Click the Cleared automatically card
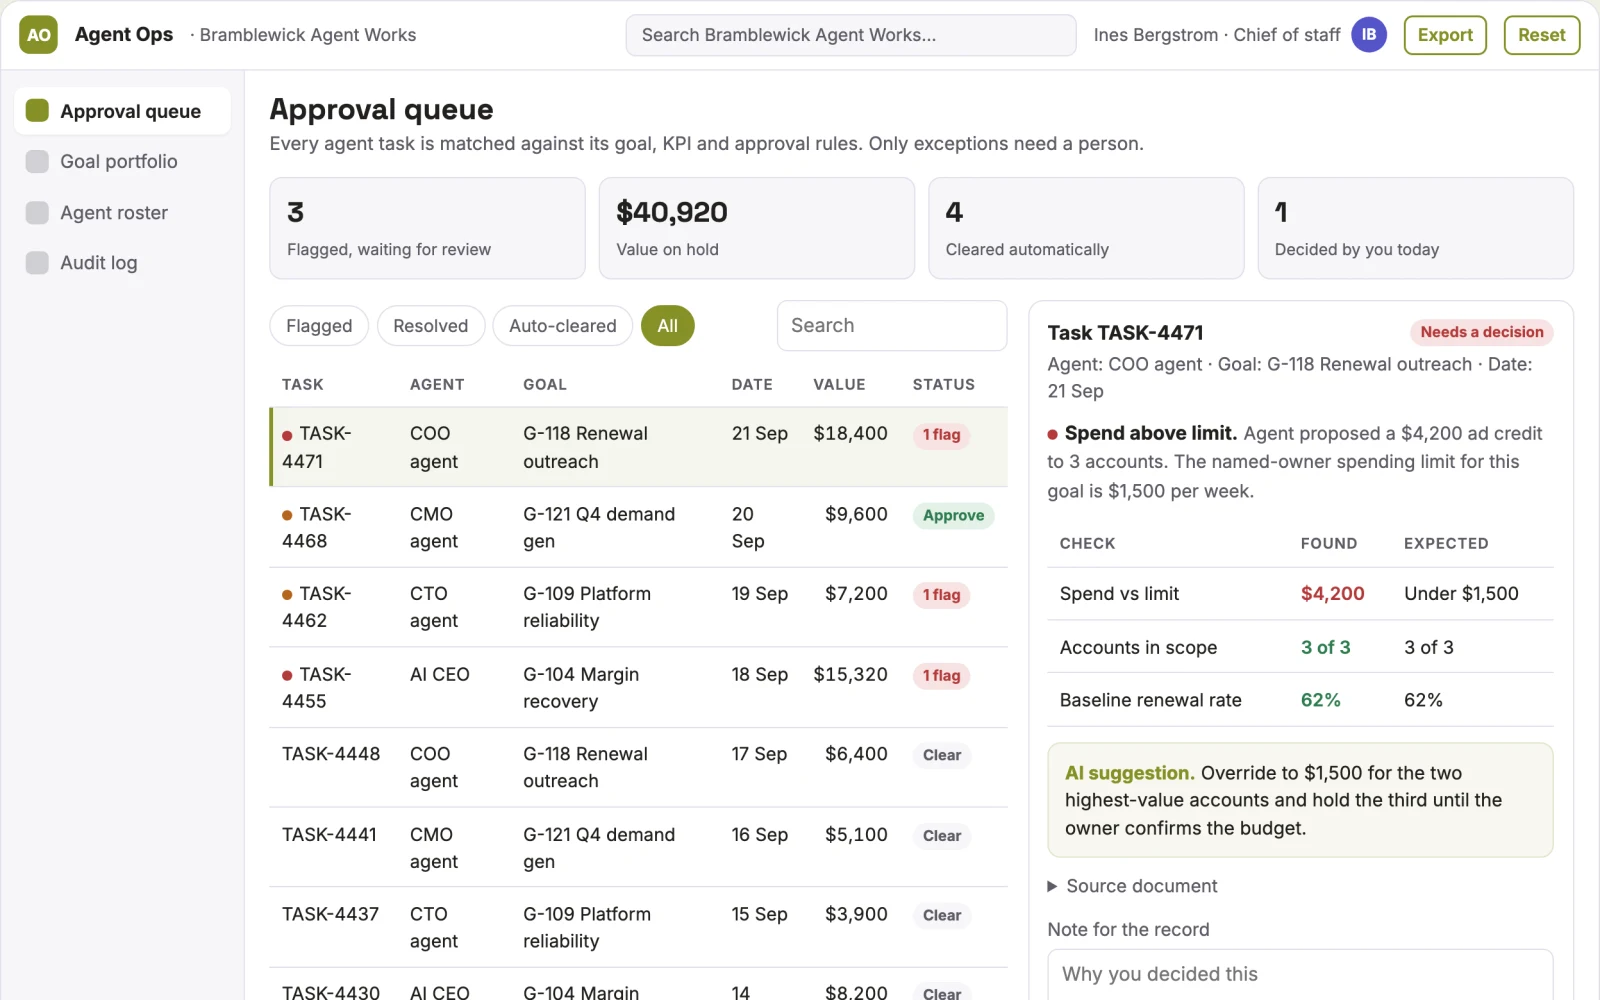The width and height of the screenshot is (1600, 1000). click(x=1086, y=228)
